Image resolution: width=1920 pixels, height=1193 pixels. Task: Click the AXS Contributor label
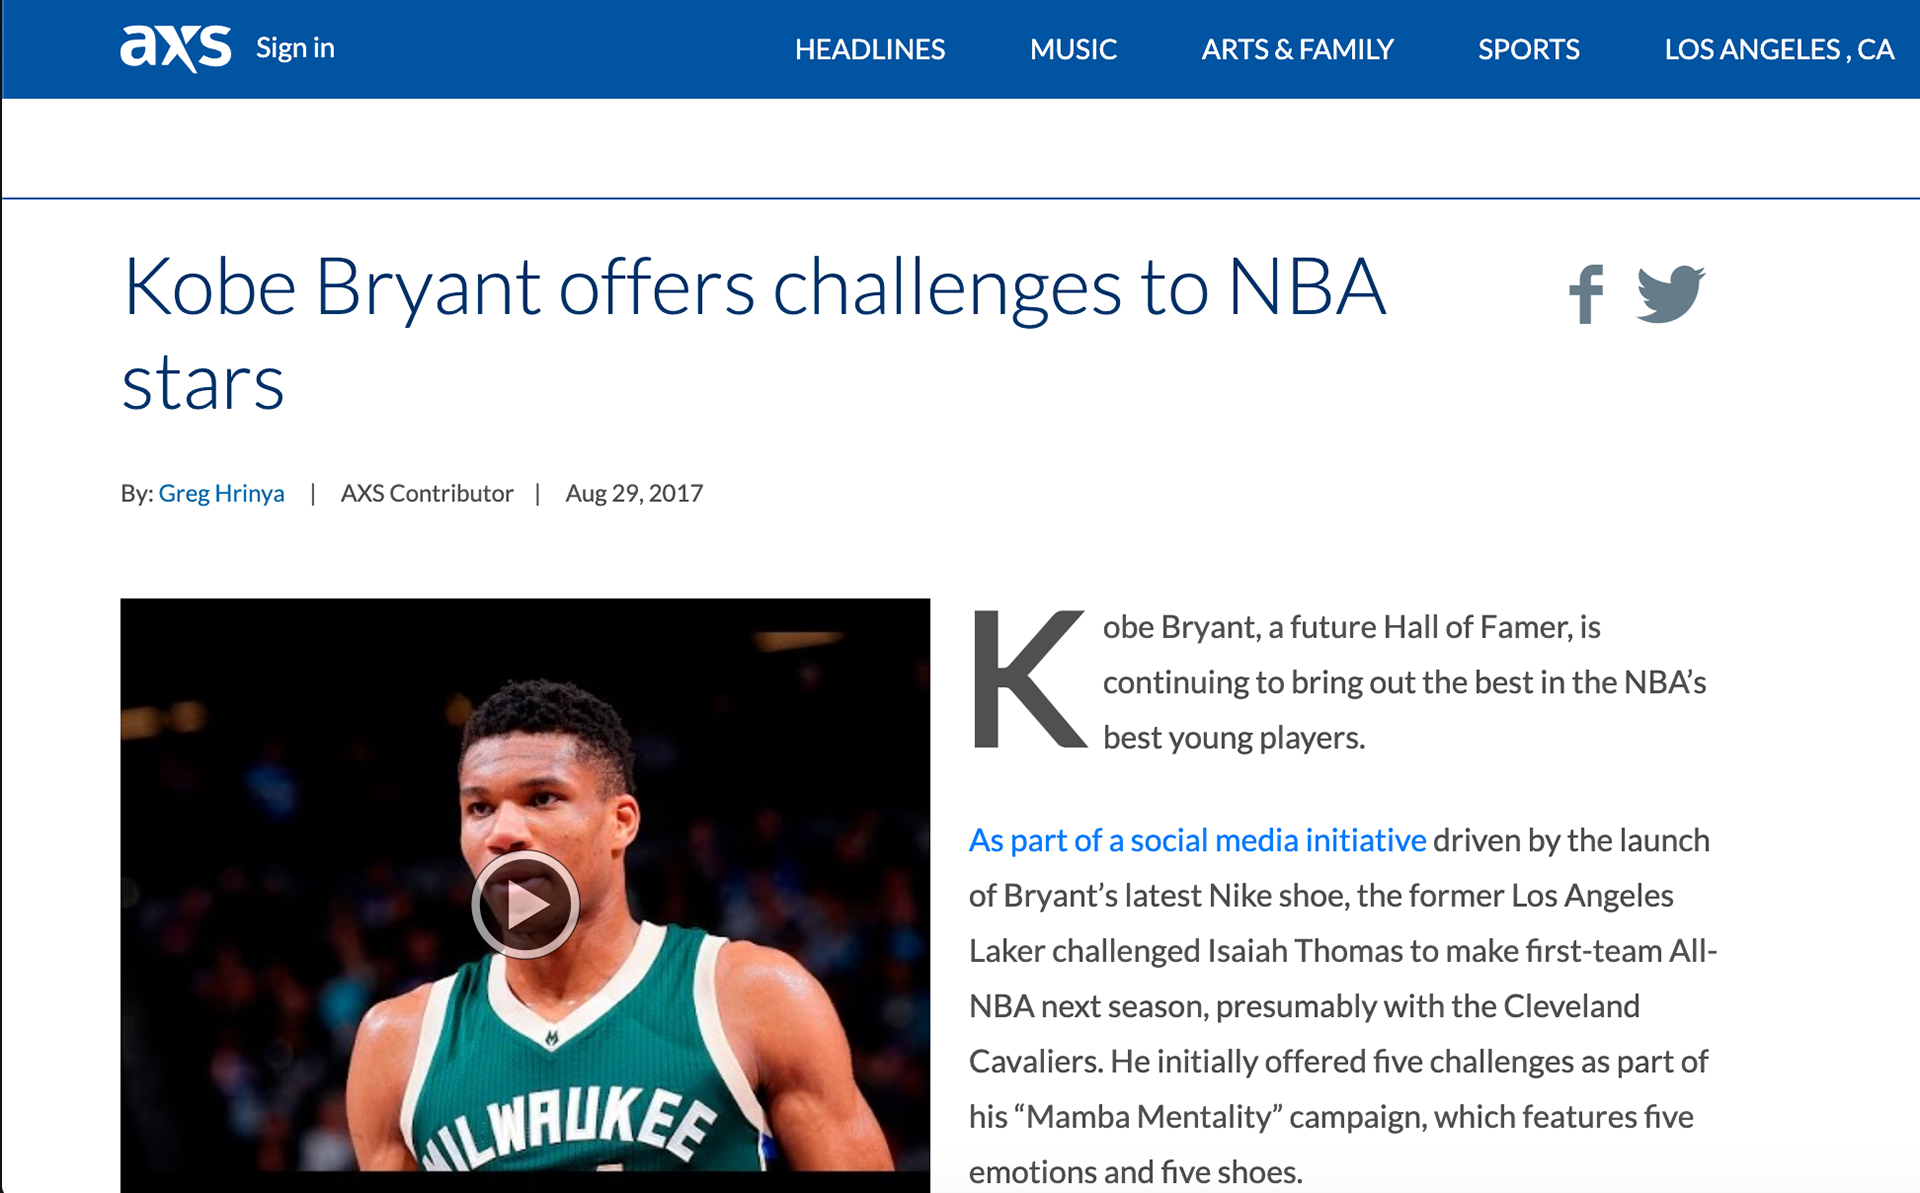pos(427,493)
